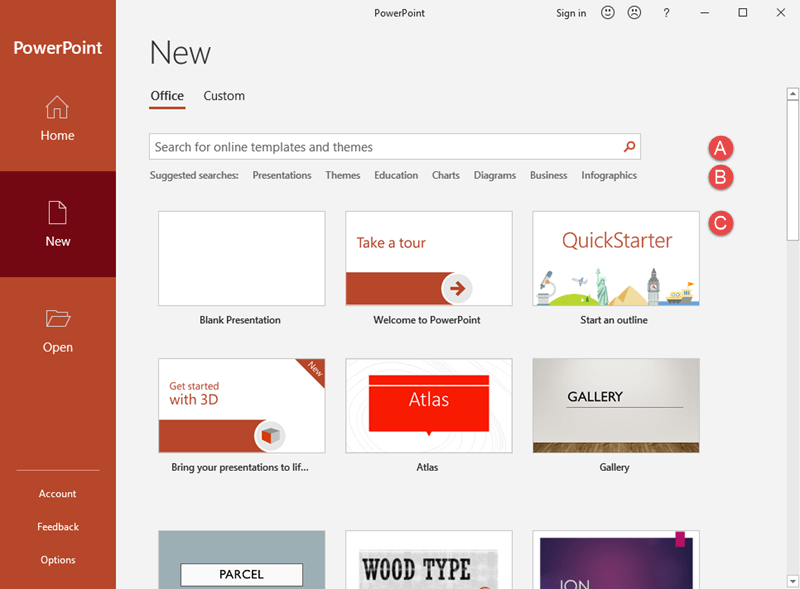This screenshot has width=800, height=589.
Task: Search suggested term Charts
Action: tap(446, 175)
